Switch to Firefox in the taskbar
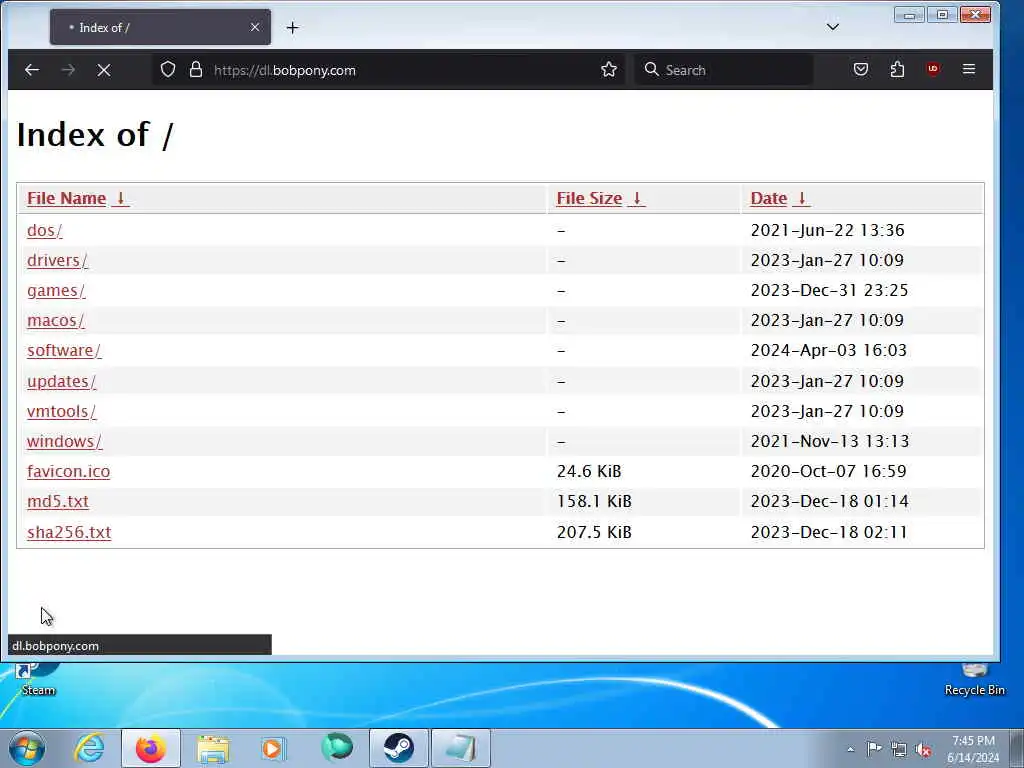The image size is (1024, 768). tap(150, 748)
